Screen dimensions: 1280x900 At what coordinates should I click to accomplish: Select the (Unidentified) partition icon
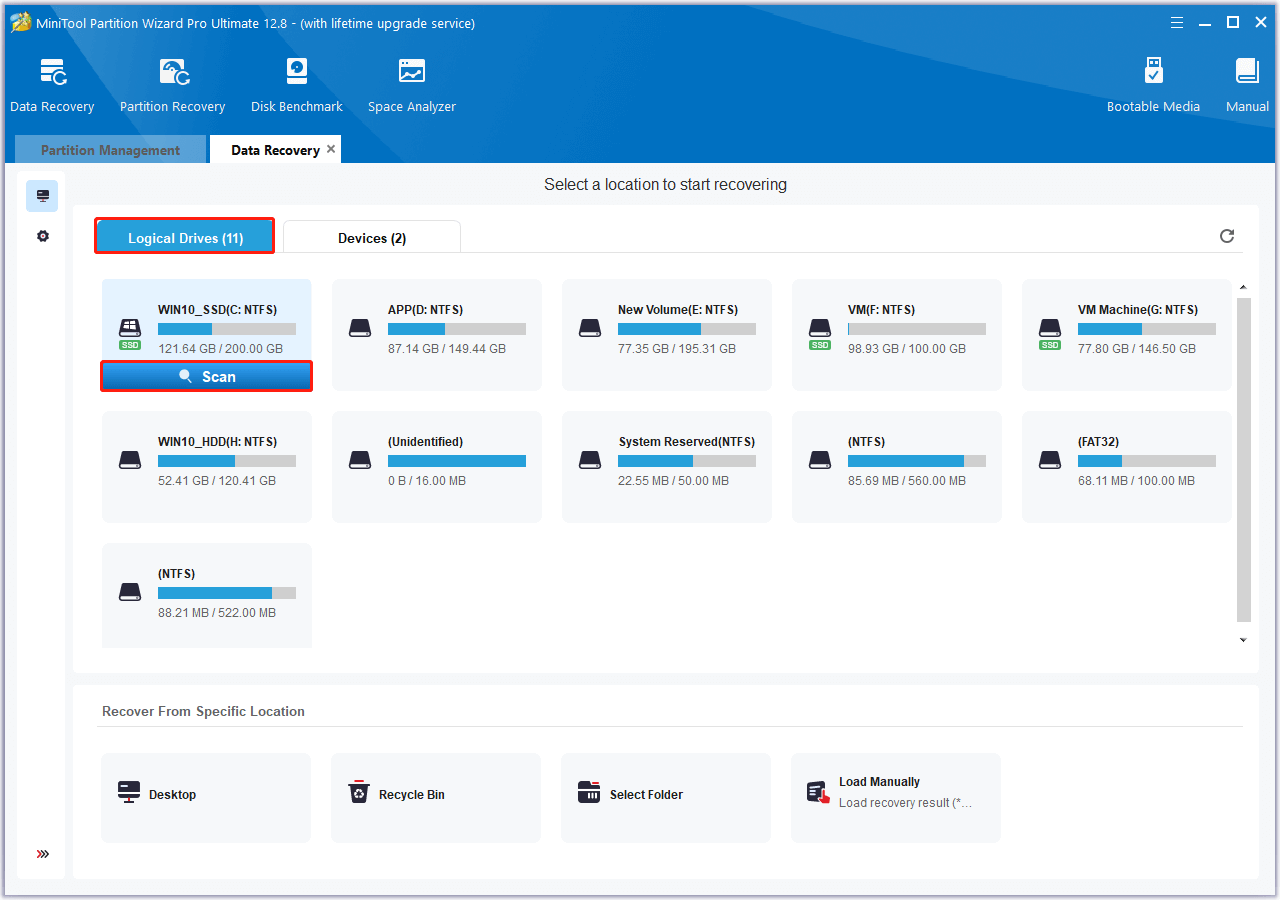click(360, 460)
